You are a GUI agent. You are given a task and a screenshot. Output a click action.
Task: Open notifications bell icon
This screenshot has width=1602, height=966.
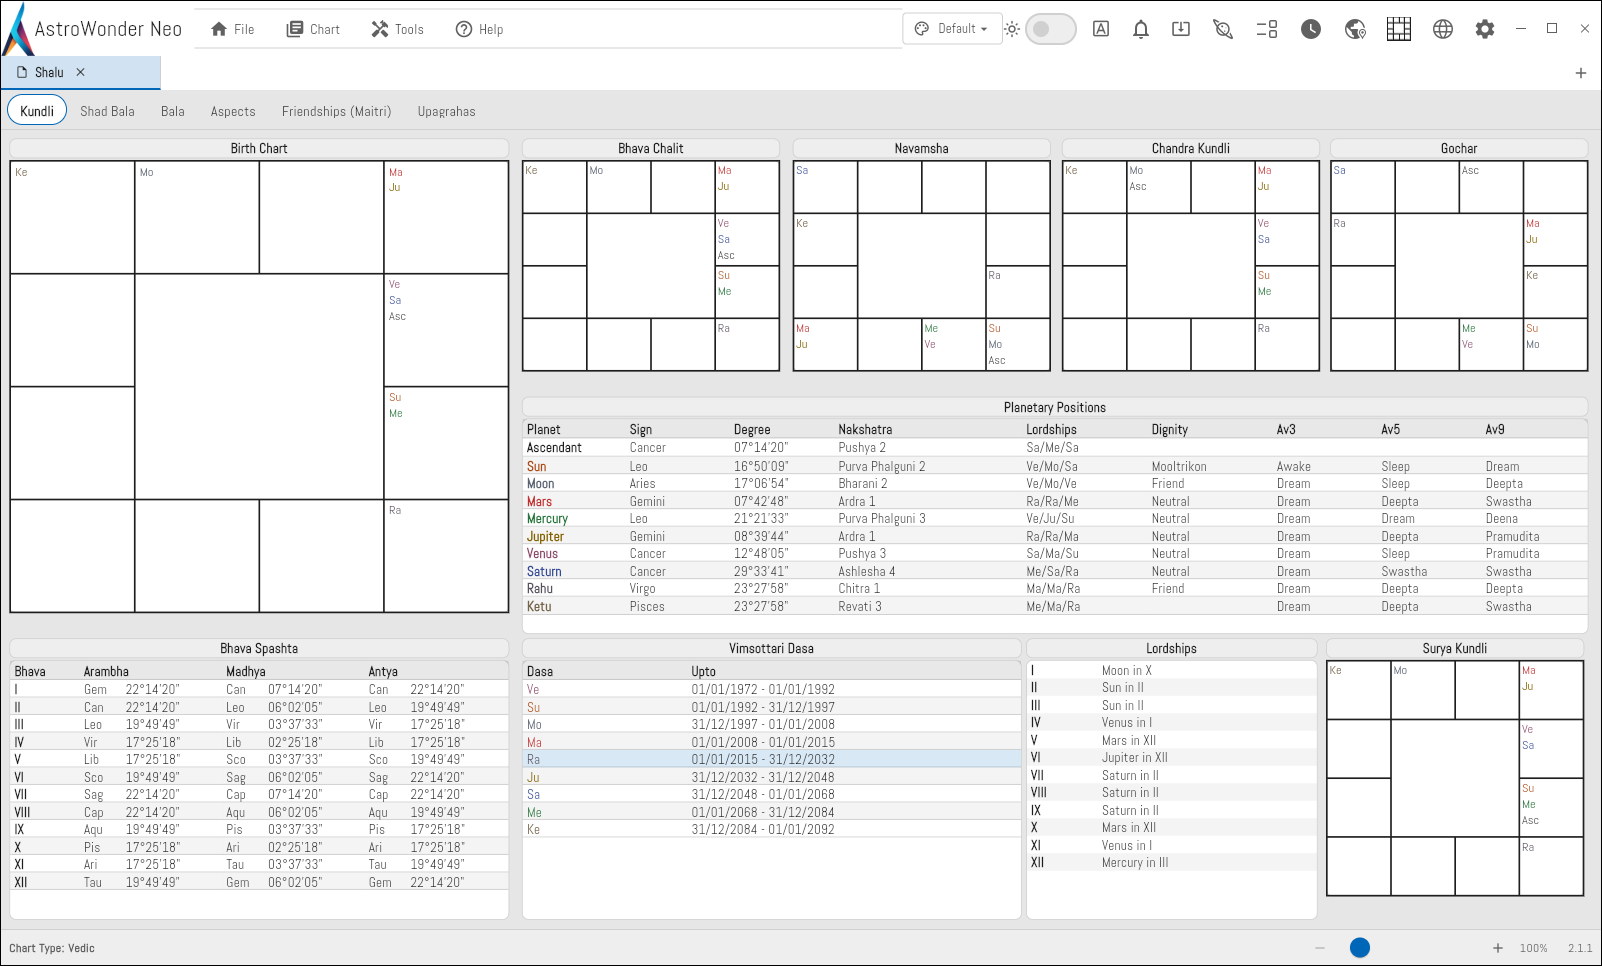coord(1141,29)
